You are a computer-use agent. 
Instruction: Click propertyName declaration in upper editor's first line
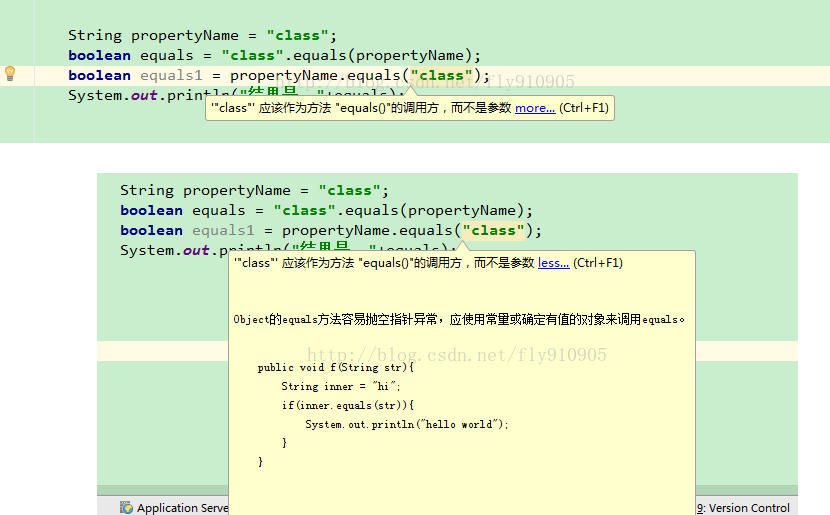click(185, 35)
